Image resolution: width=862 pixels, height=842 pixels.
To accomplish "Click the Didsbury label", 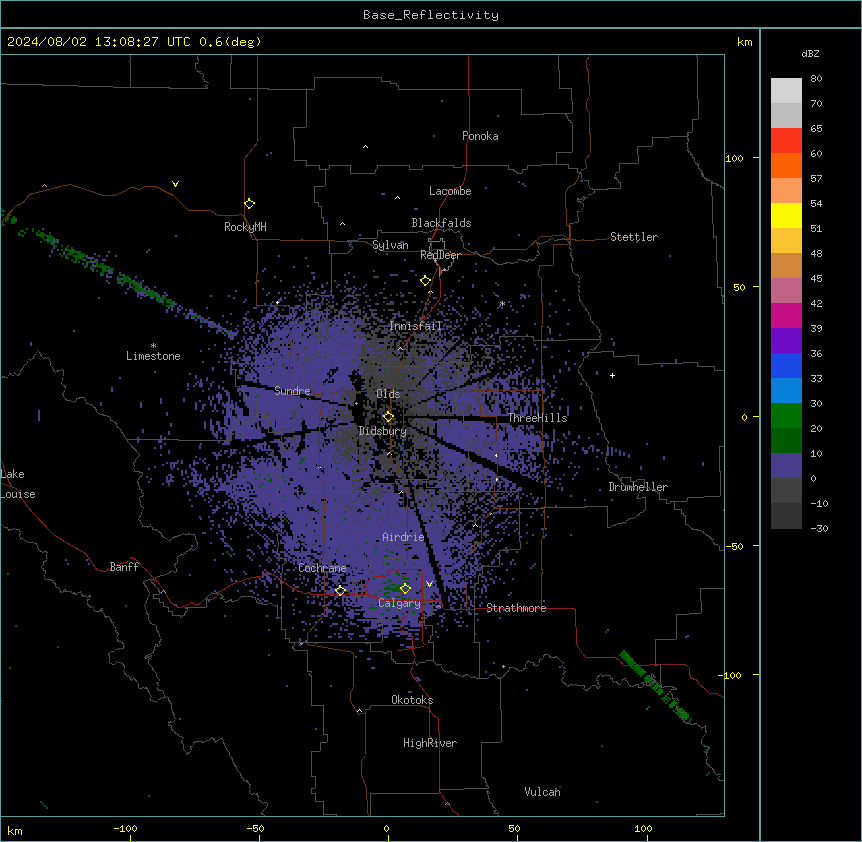I will click(x=383, y=431).
